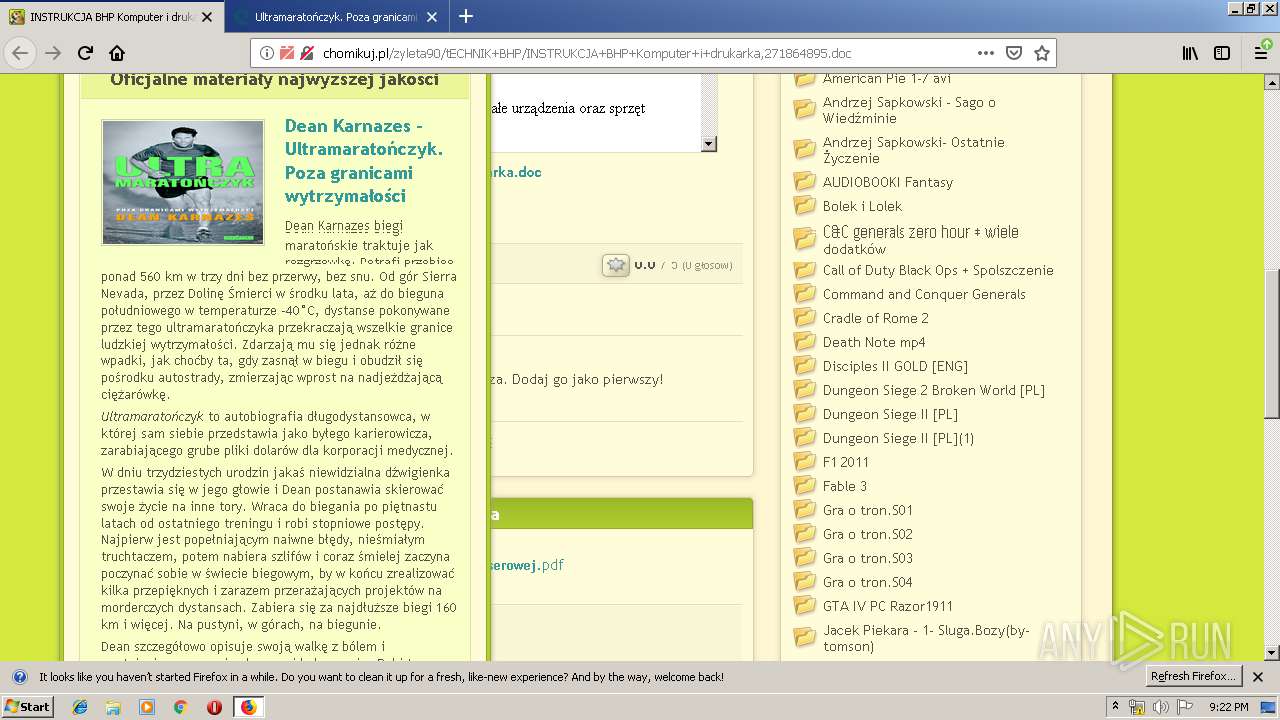Click folder icon beside Death Note mp4
The width and height of the screenshot is (1280, 720).
(x=805, y=342)
